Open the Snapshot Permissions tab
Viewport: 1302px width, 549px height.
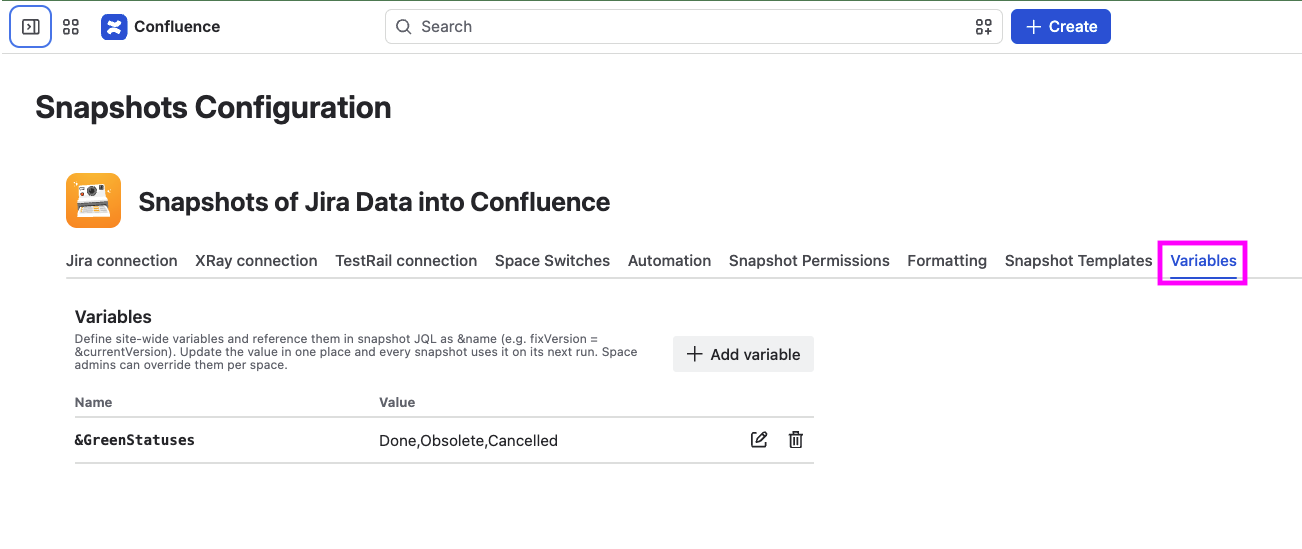(x=809, y=260)
